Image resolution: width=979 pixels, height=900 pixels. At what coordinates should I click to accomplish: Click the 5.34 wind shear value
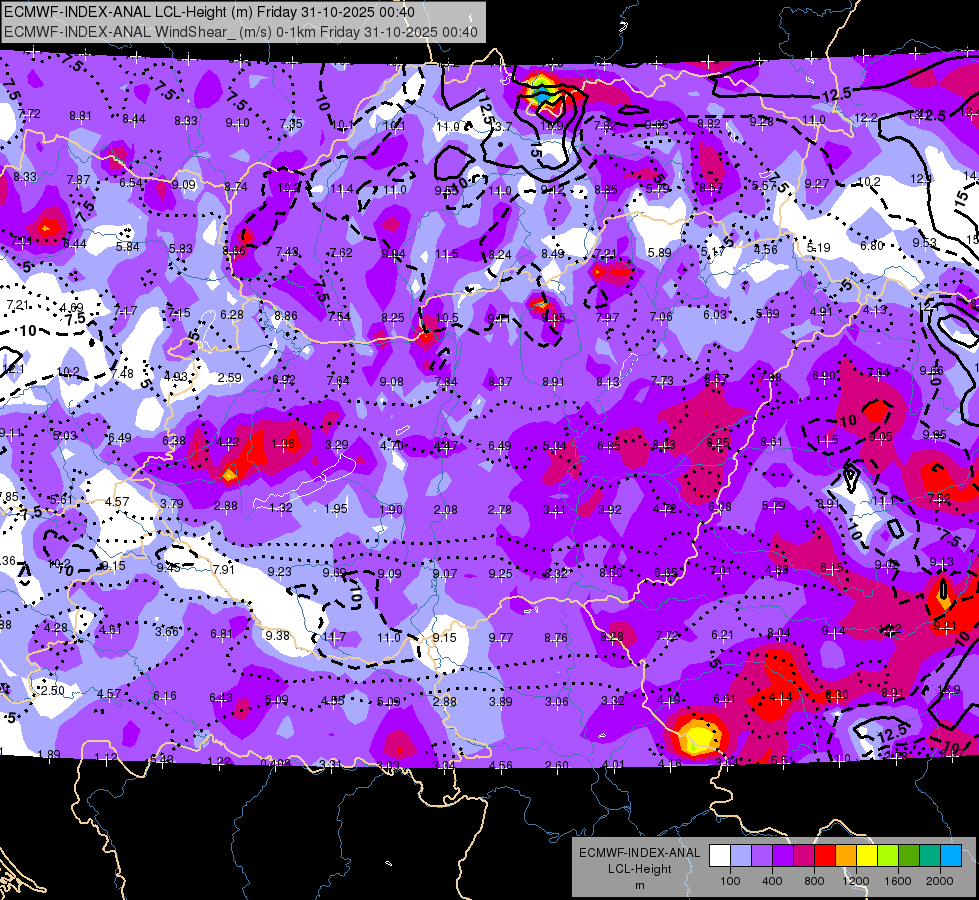click(554, 445)
